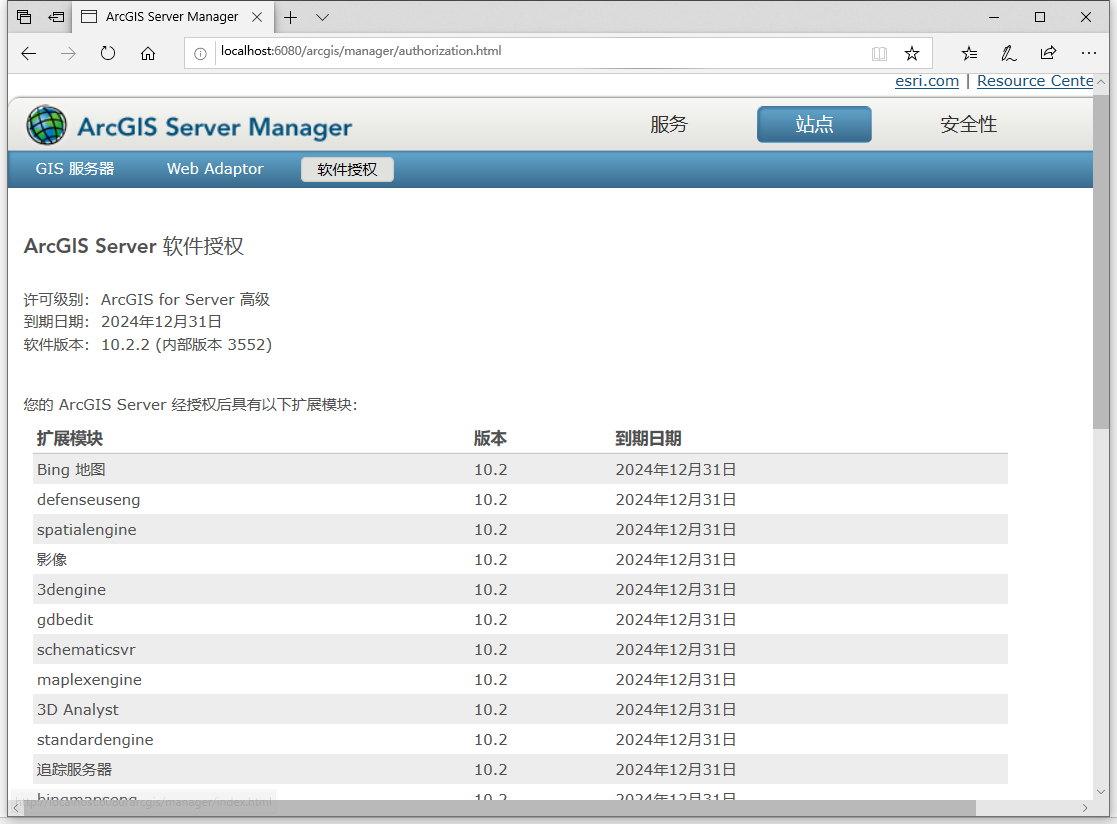Click the expiry date in gdbedit row
Screen dimensions: 1117x824
click(x=676, y=620)
